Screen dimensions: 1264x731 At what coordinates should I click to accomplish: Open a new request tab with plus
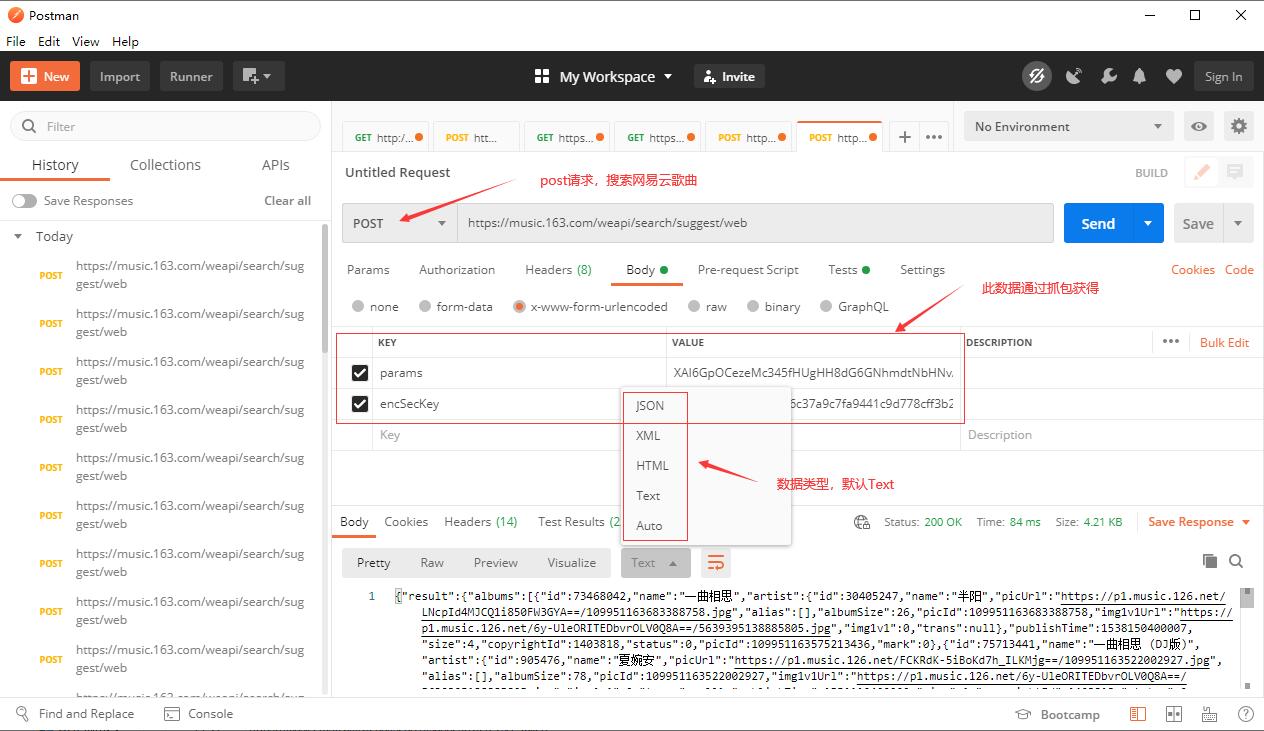904,137
